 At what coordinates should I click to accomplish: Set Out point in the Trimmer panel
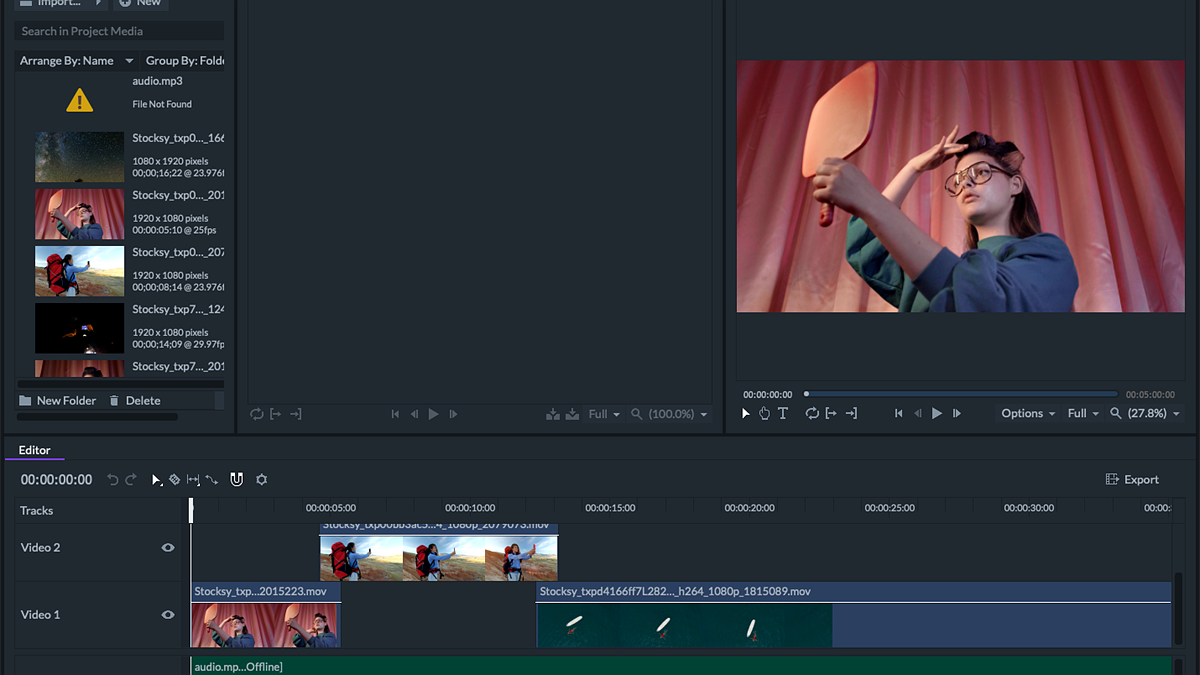coord(295,414)
